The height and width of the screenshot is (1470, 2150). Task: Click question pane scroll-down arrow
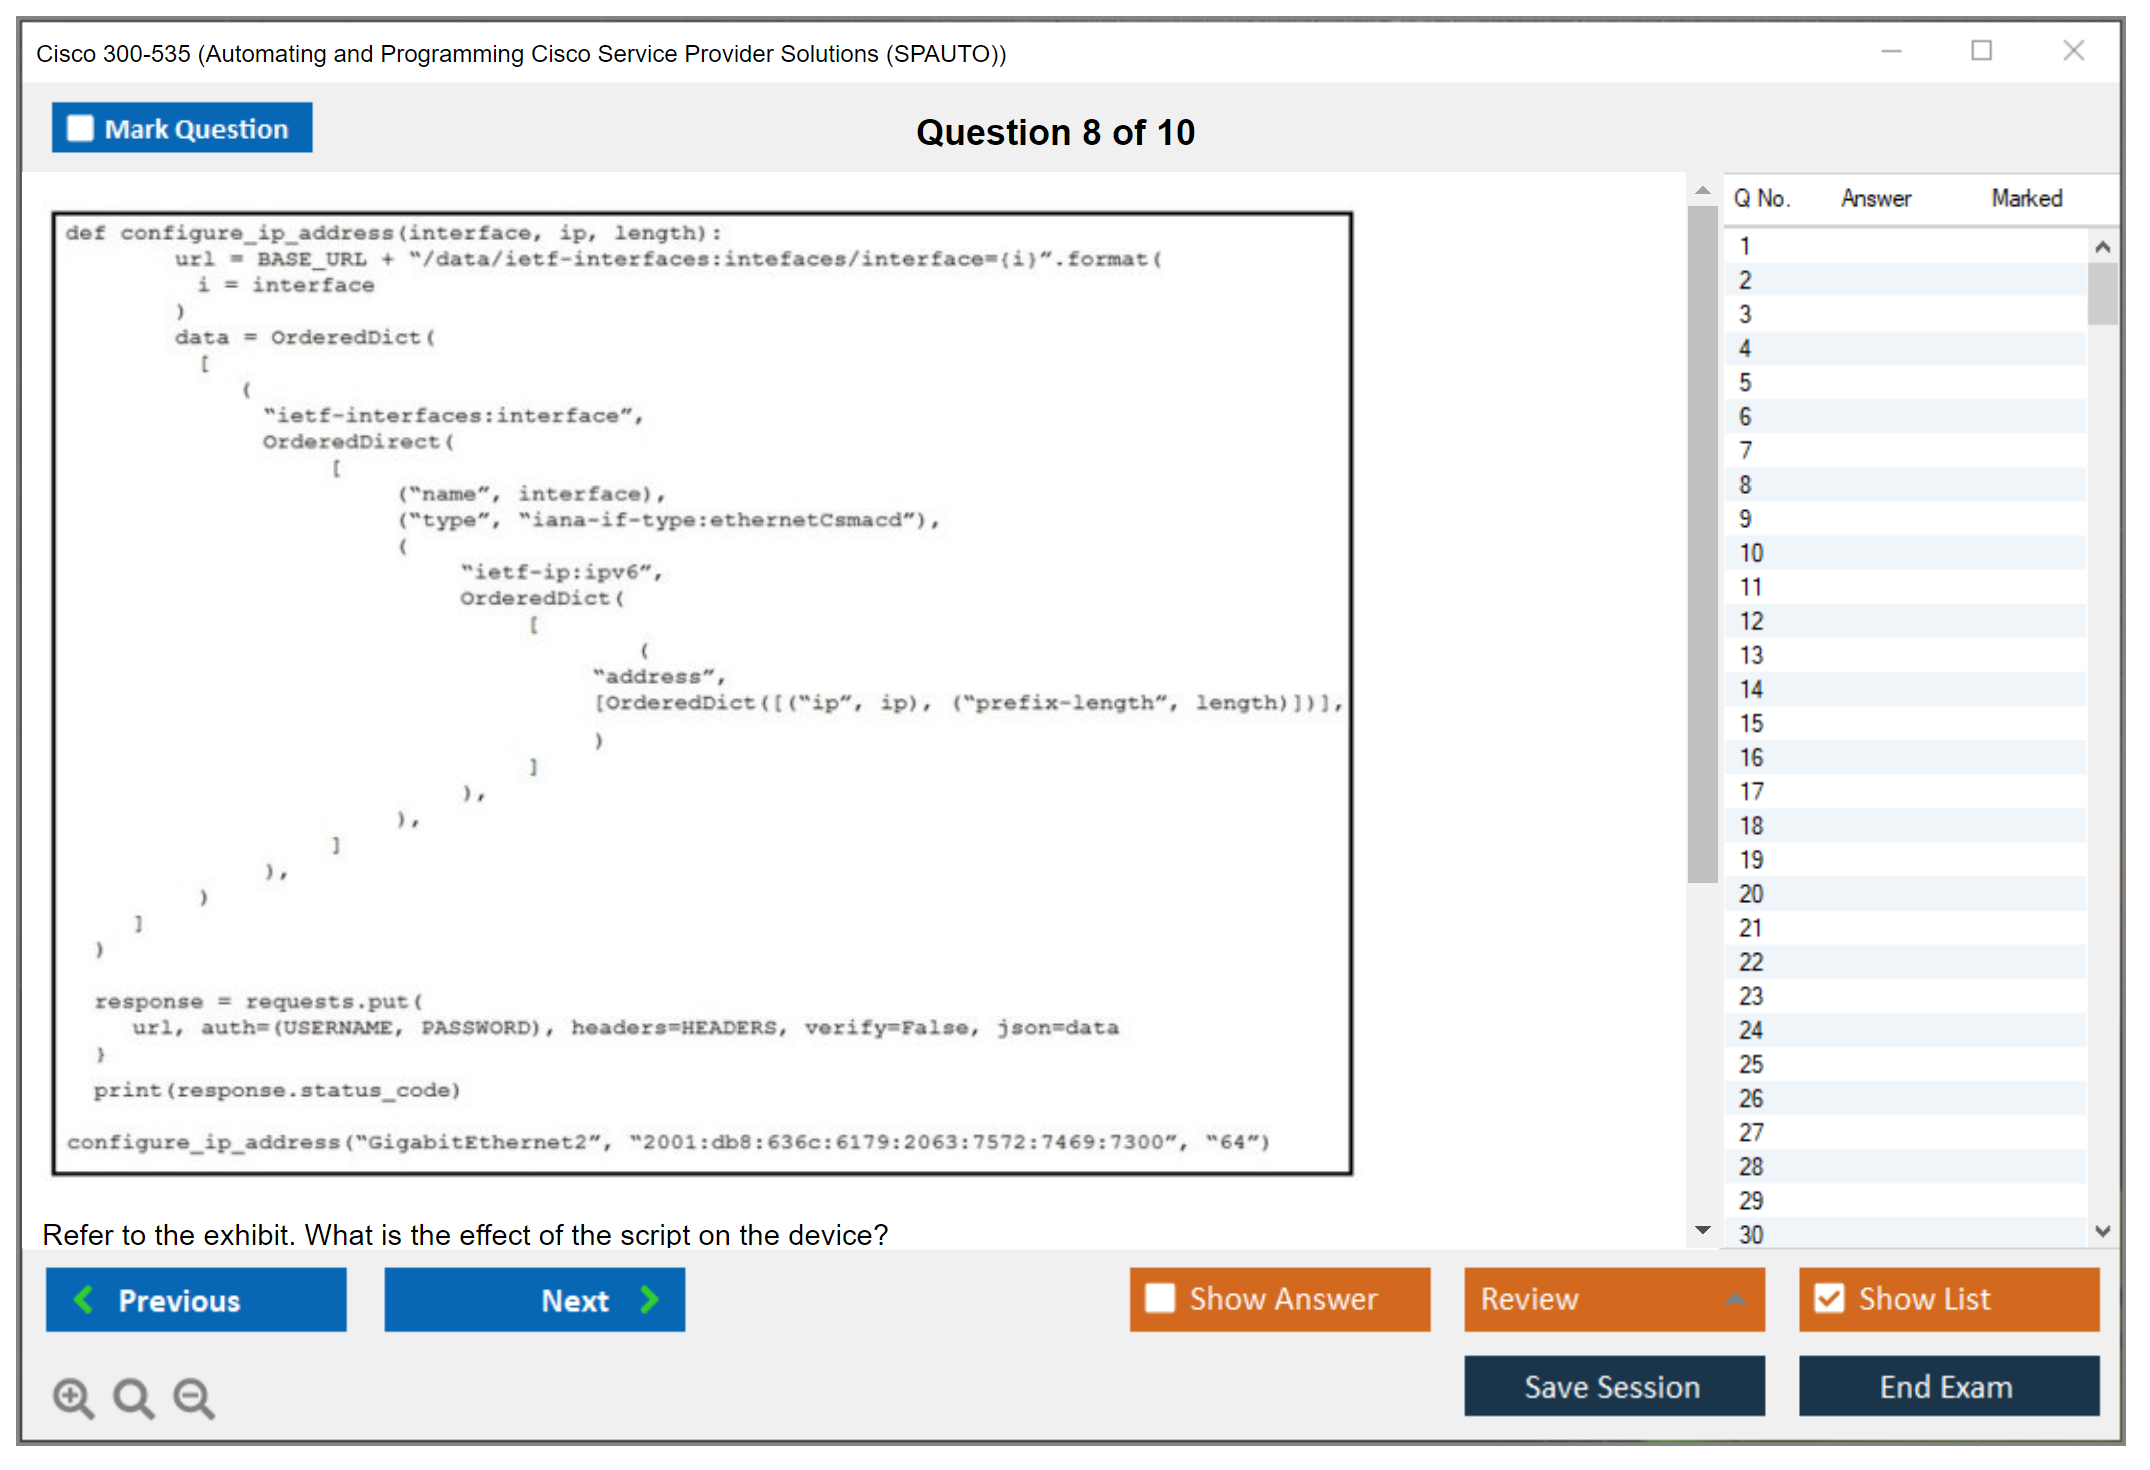(x=1702, y=1230)
